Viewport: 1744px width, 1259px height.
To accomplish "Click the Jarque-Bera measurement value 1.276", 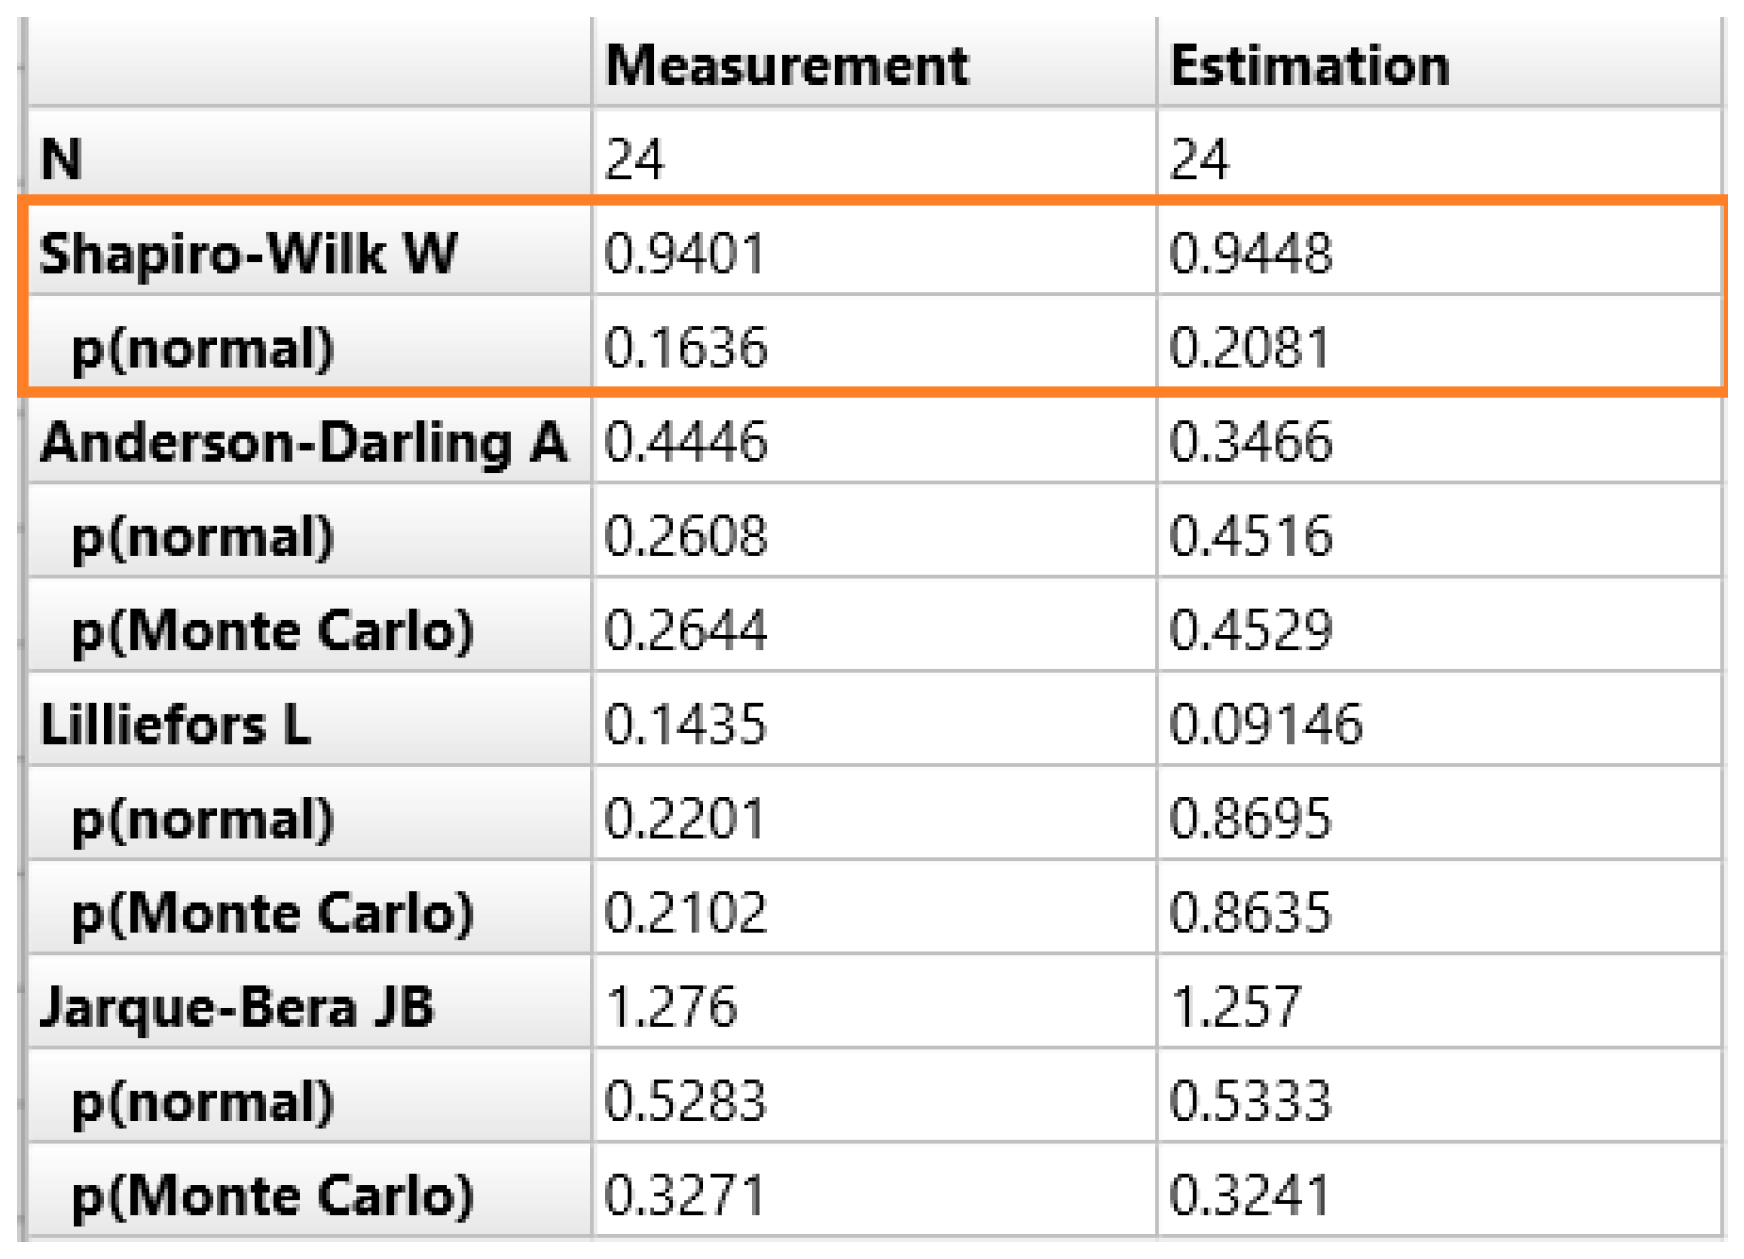I will coord(671,1007).
